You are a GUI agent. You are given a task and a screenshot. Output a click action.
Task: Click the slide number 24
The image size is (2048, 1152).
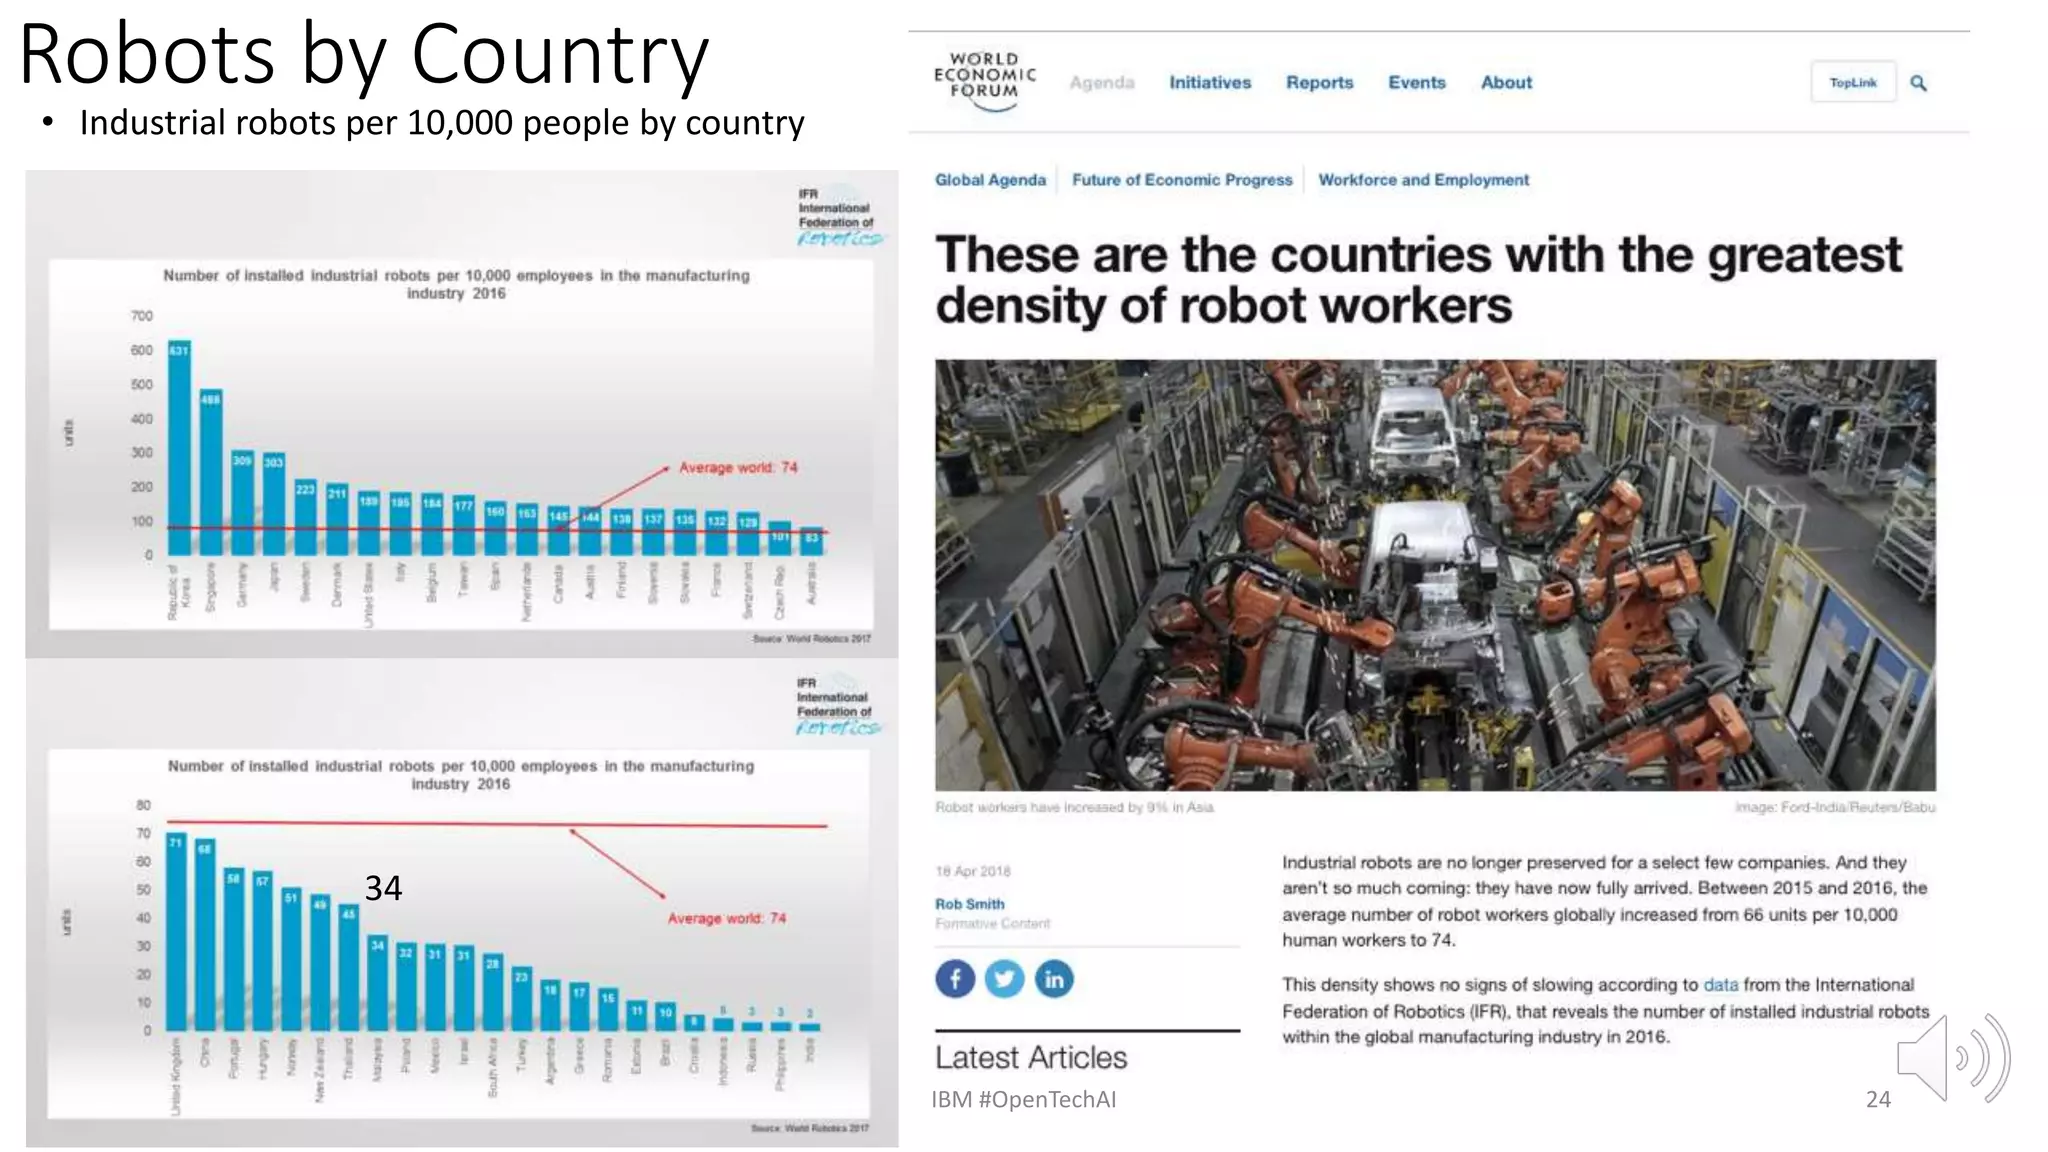(1878, 1099)
